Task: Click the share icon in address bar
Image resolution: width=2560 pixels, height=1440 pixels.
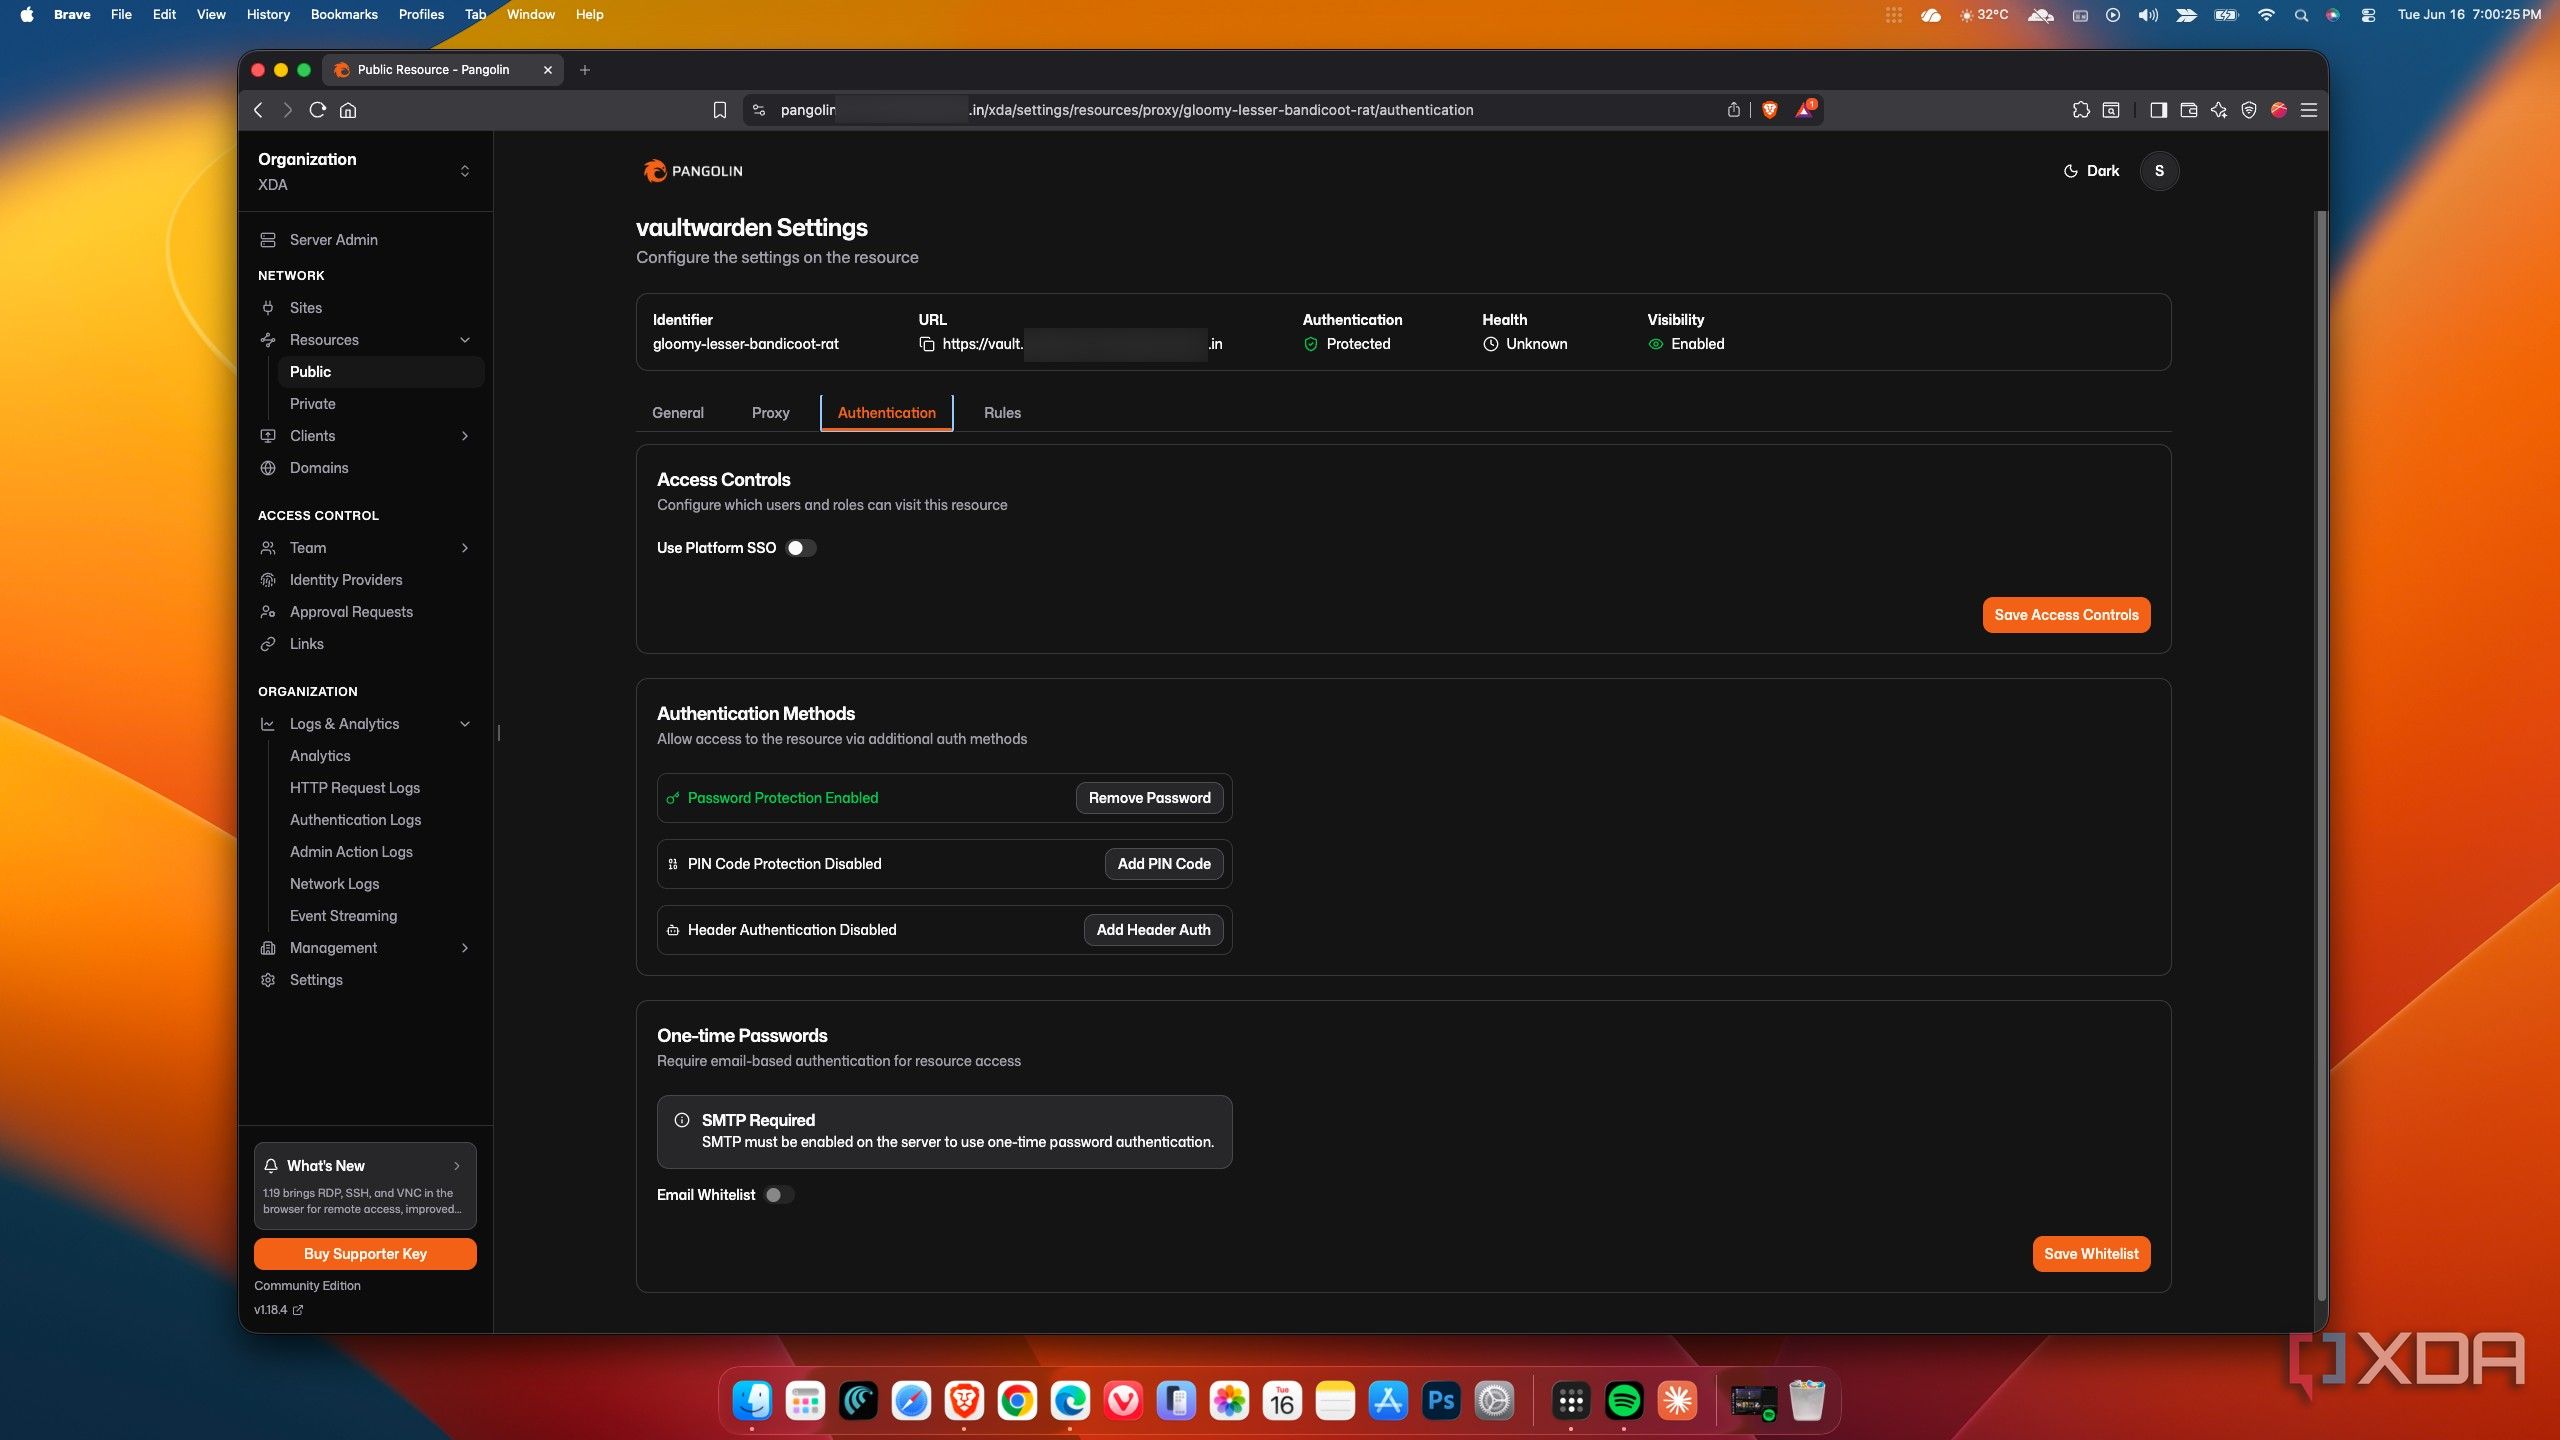Action: [1733, 110]
